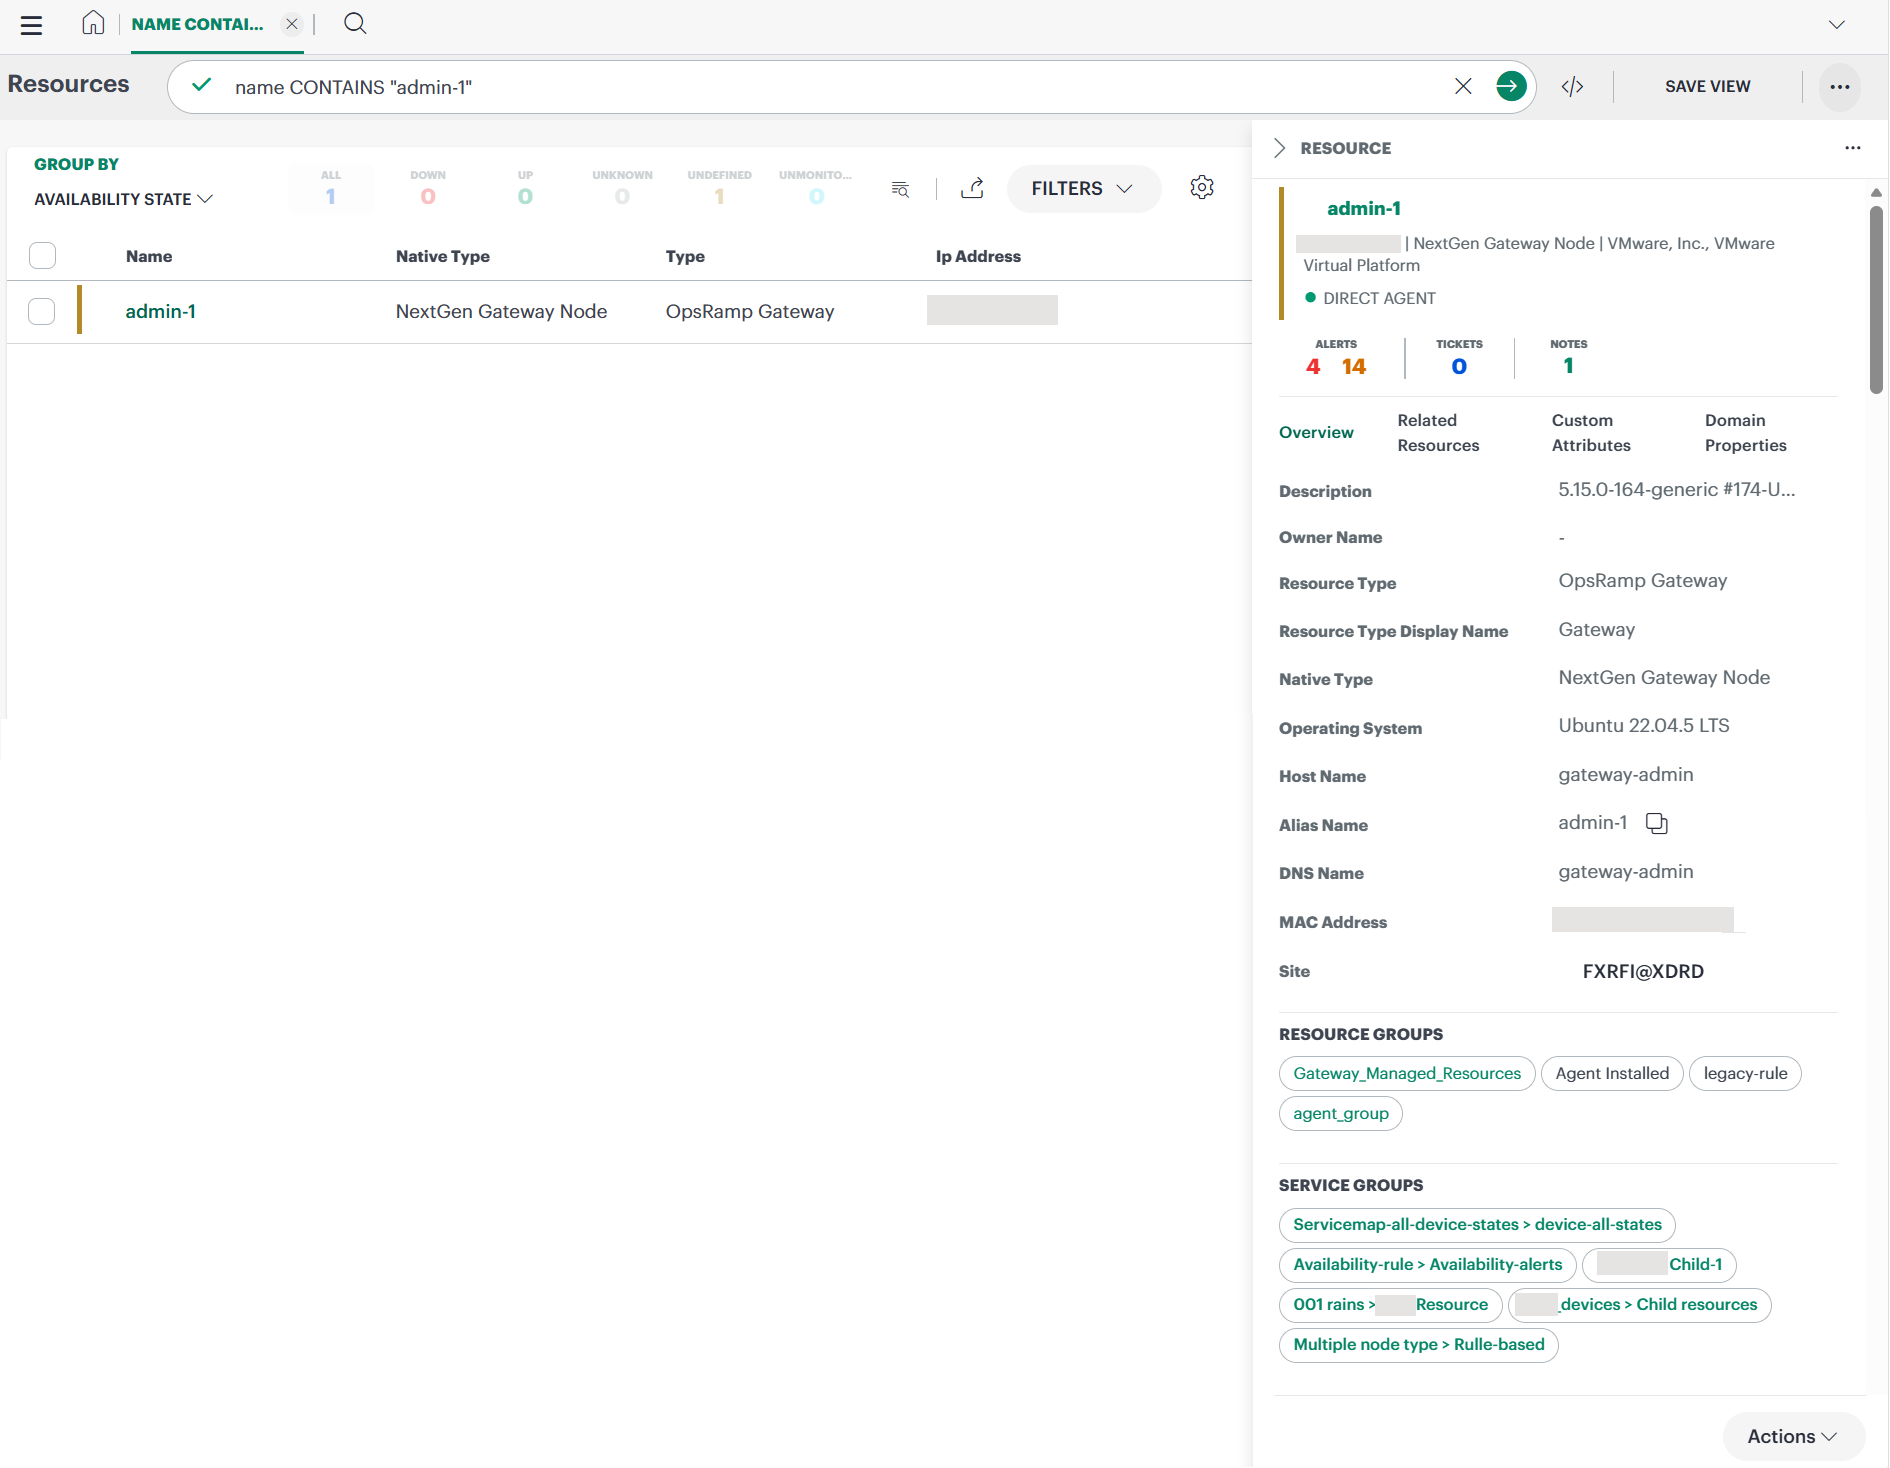Switch to the Overview tab

point(1316,432)
